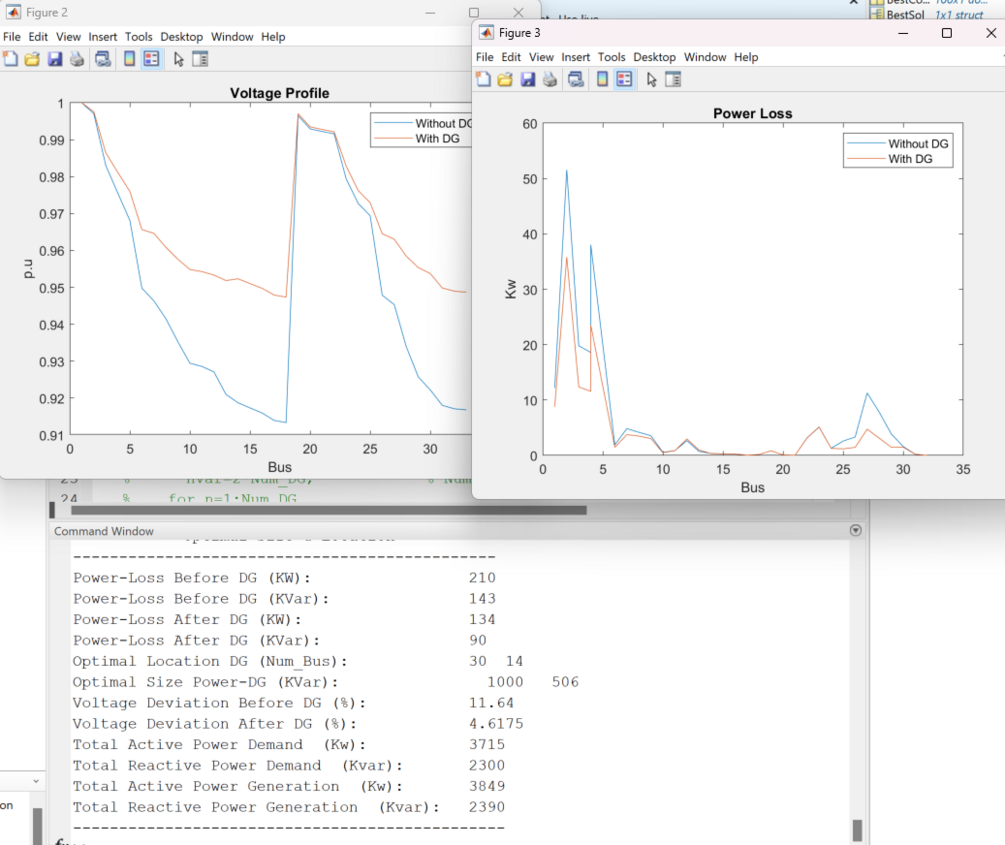Select Edit Plot arrow in Figure 2 toolbar
1005x845 pixels.
coord(178,60)
